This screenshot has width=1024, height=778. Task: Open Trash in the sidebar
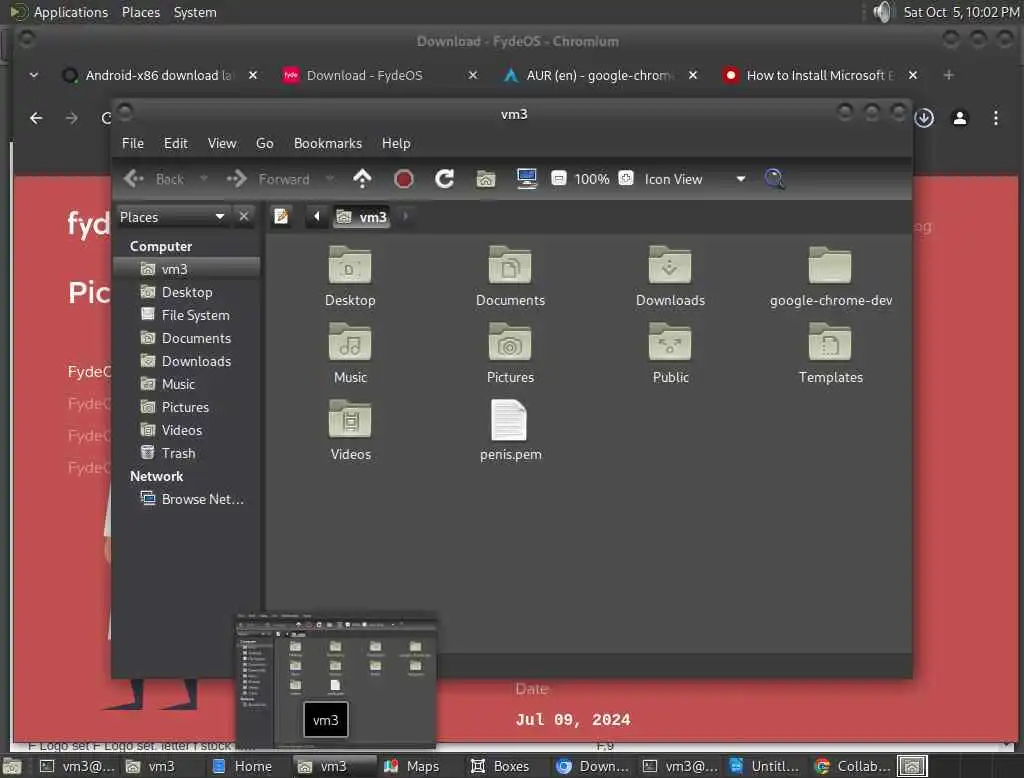(x=187, y=453)
